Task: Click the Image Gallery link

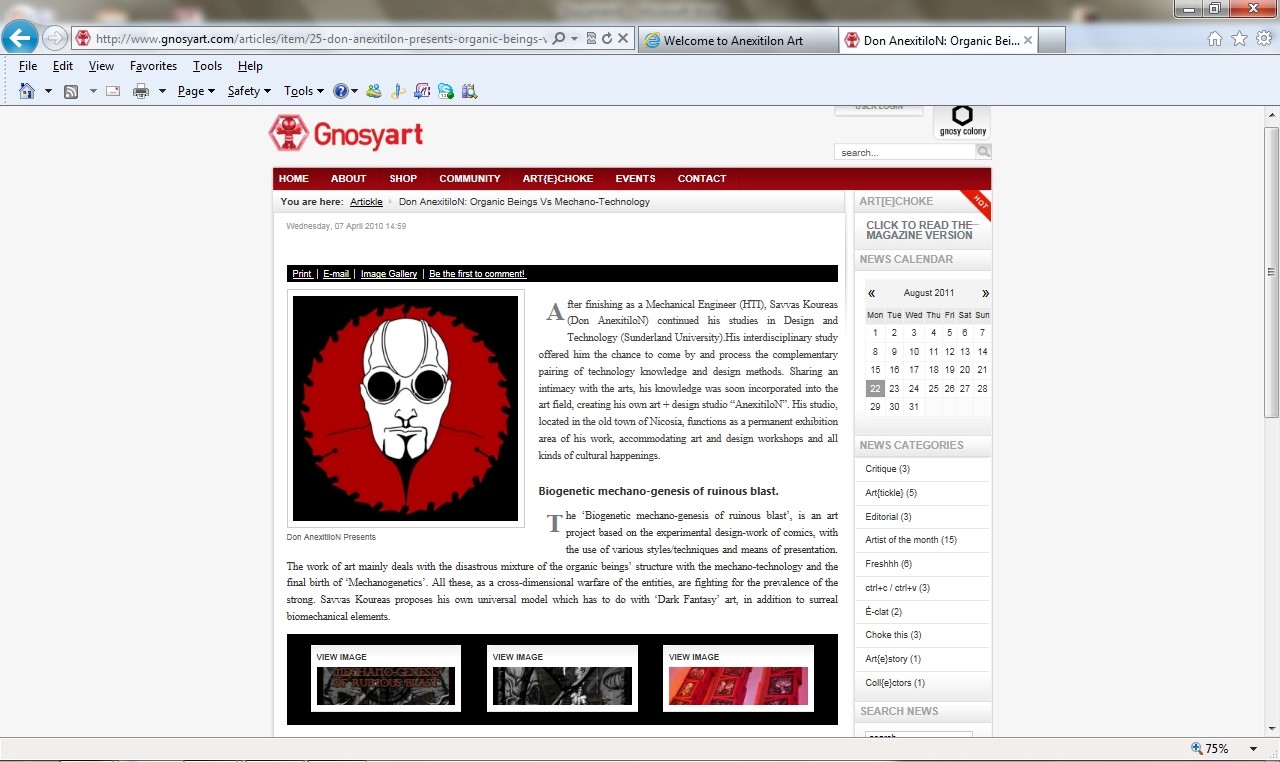Action: tap(389, 274)
